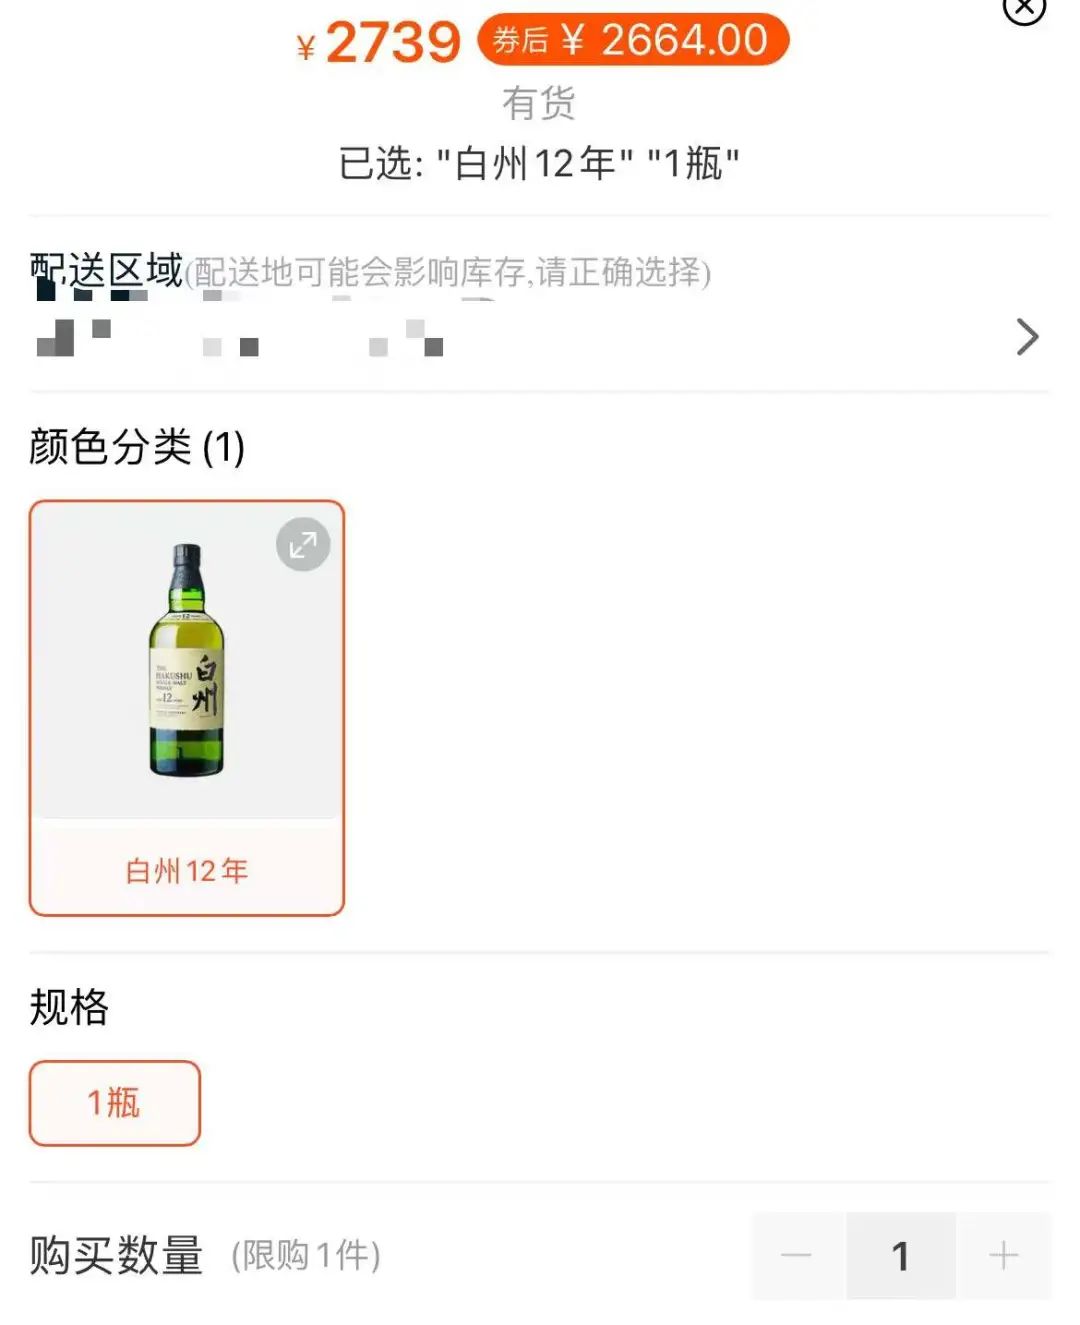
Task: Click the quantity field showing 1
Action: point(900,1256)
